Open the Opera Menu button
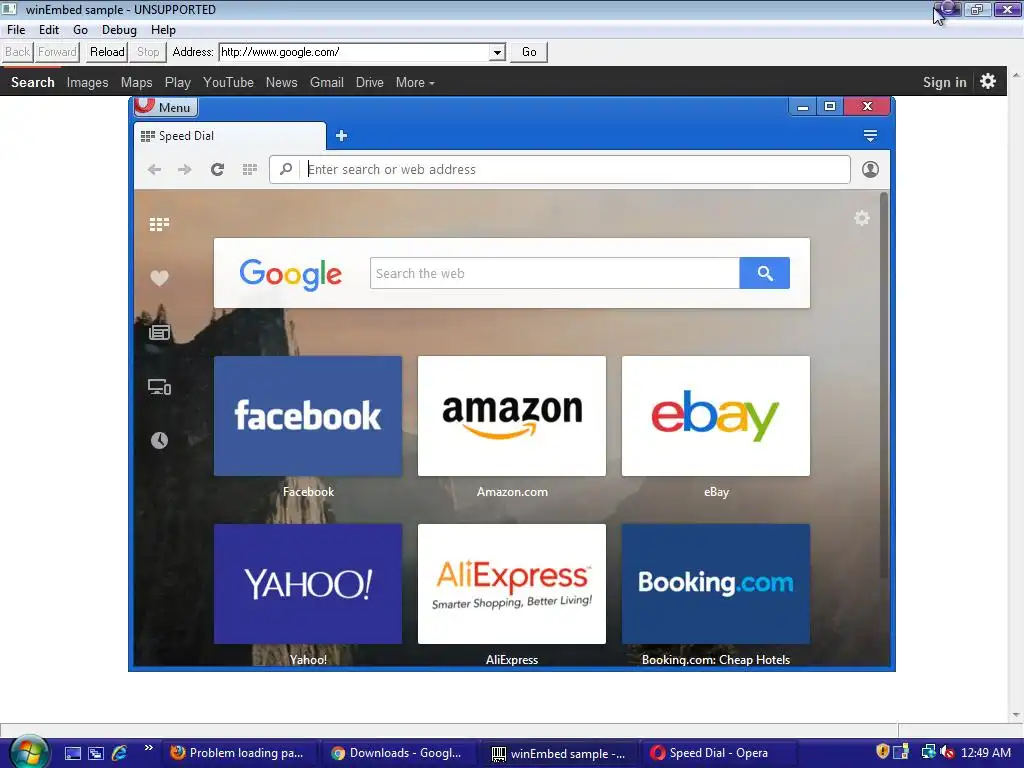 click(x=166, y=107)
